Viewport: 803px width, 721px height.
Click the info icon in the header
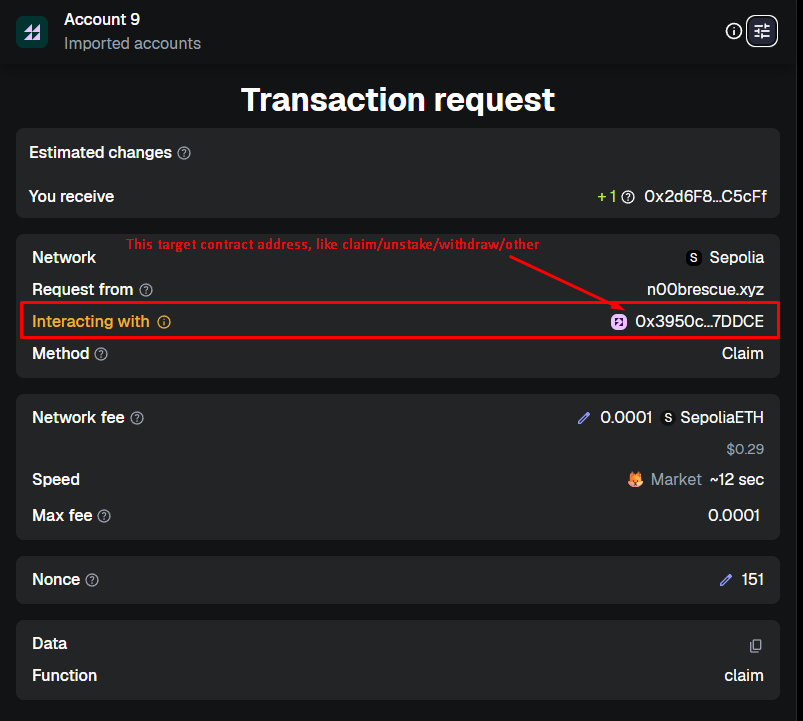tap(734, 31)
